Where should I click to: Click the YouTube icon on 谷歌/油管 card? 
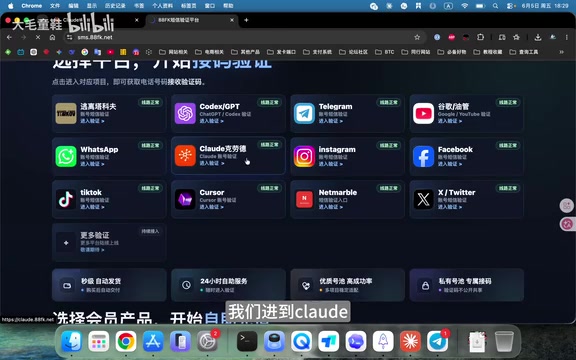coord(423,113)
